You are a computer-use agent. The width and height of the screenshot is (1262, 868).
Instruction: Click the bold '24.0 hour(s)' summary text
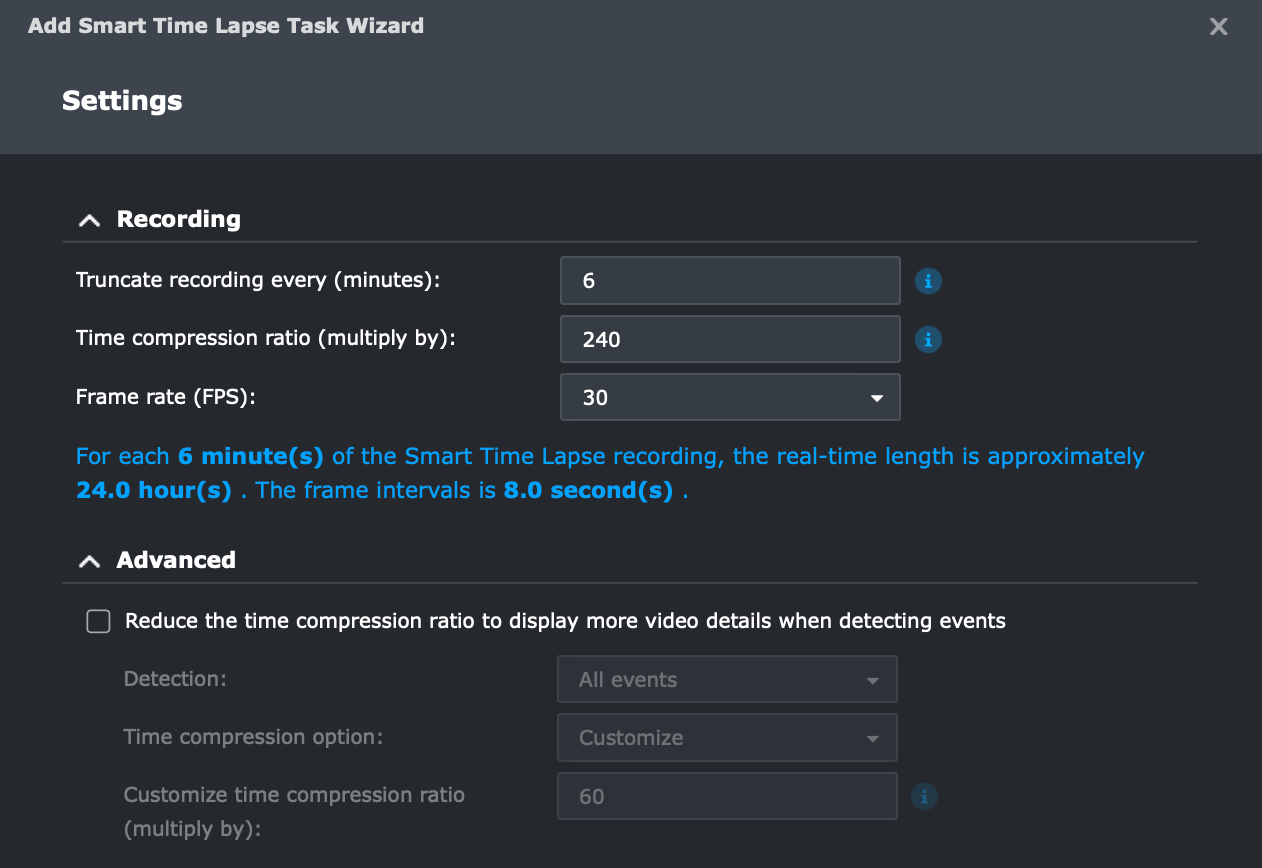154,491
